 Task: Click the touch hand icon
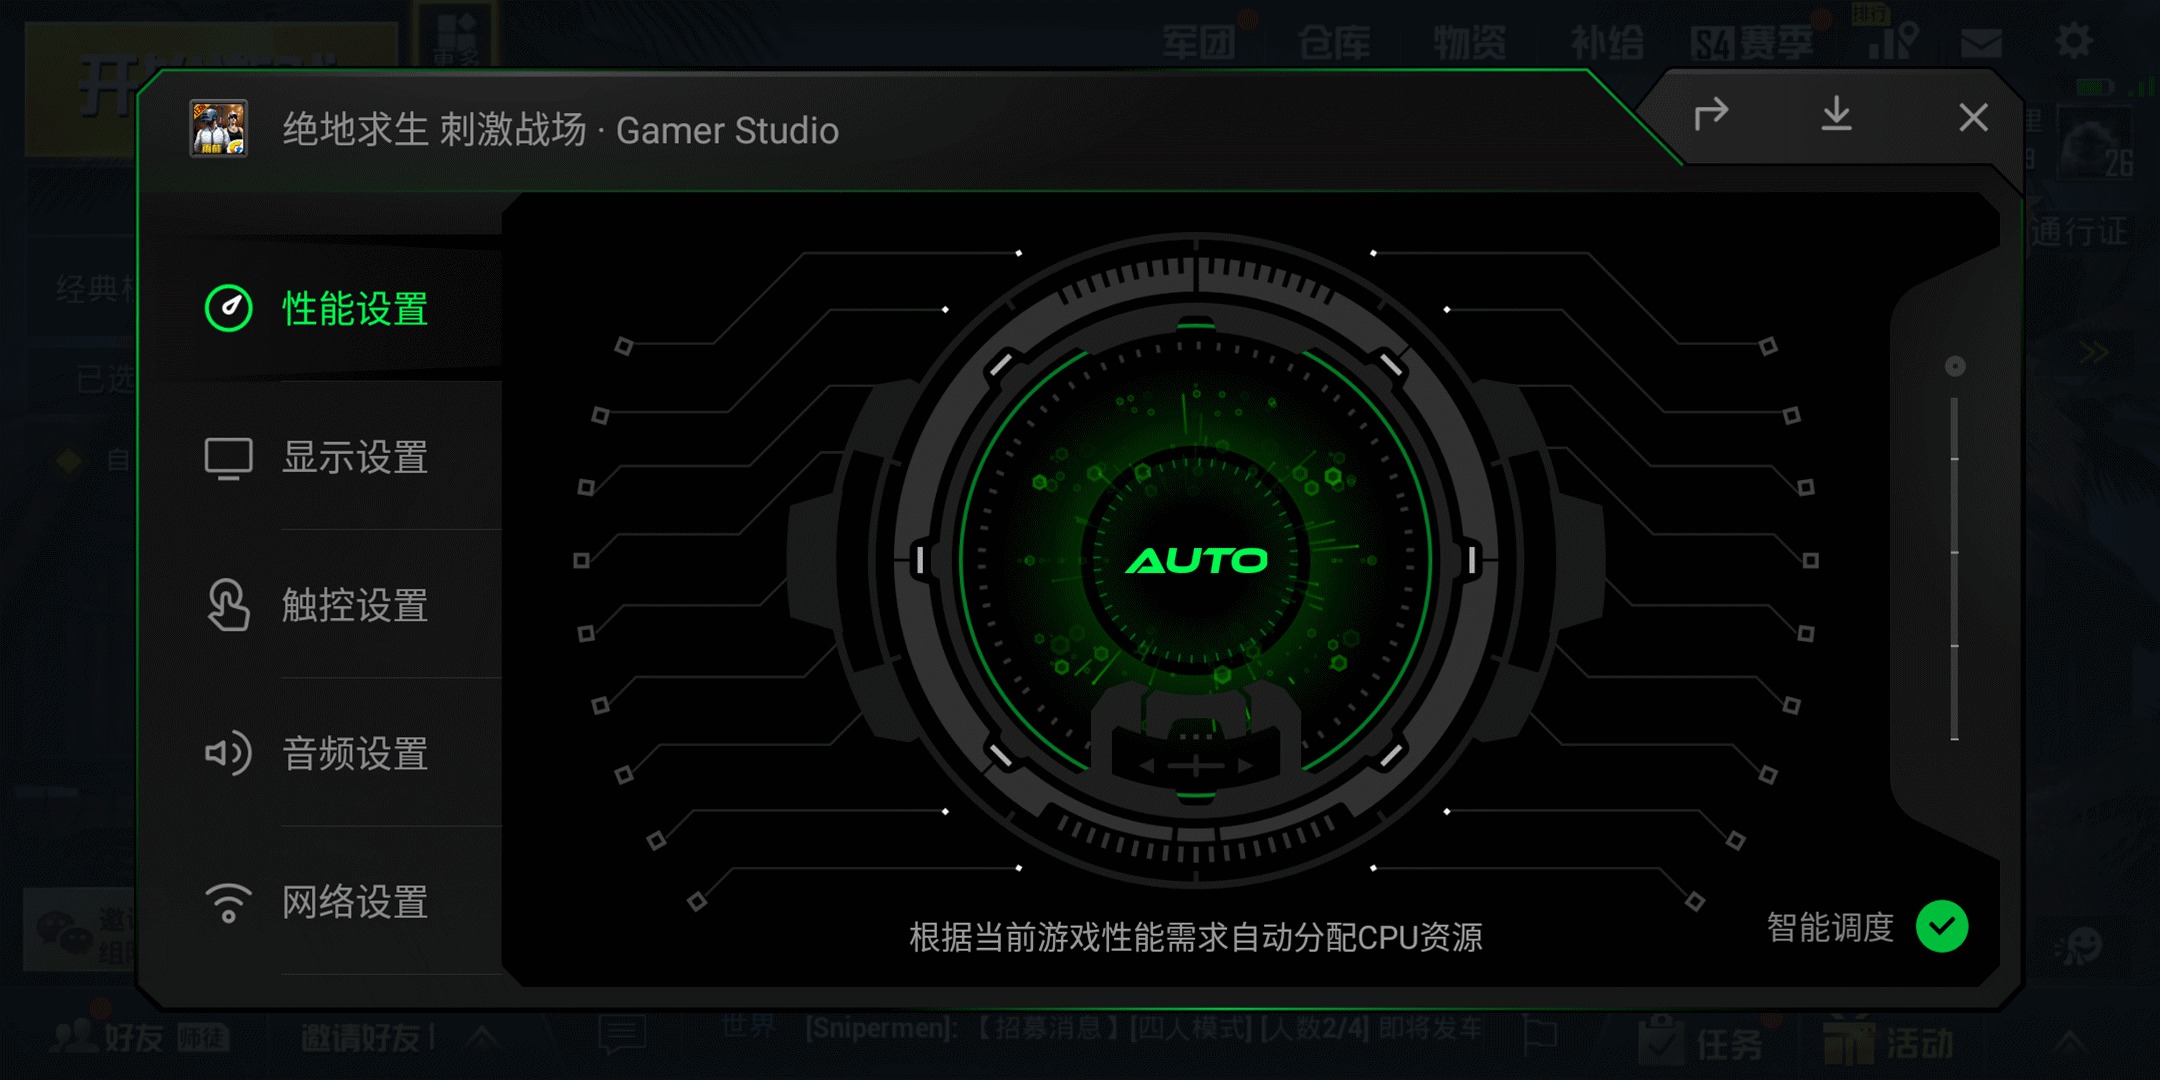229,605
